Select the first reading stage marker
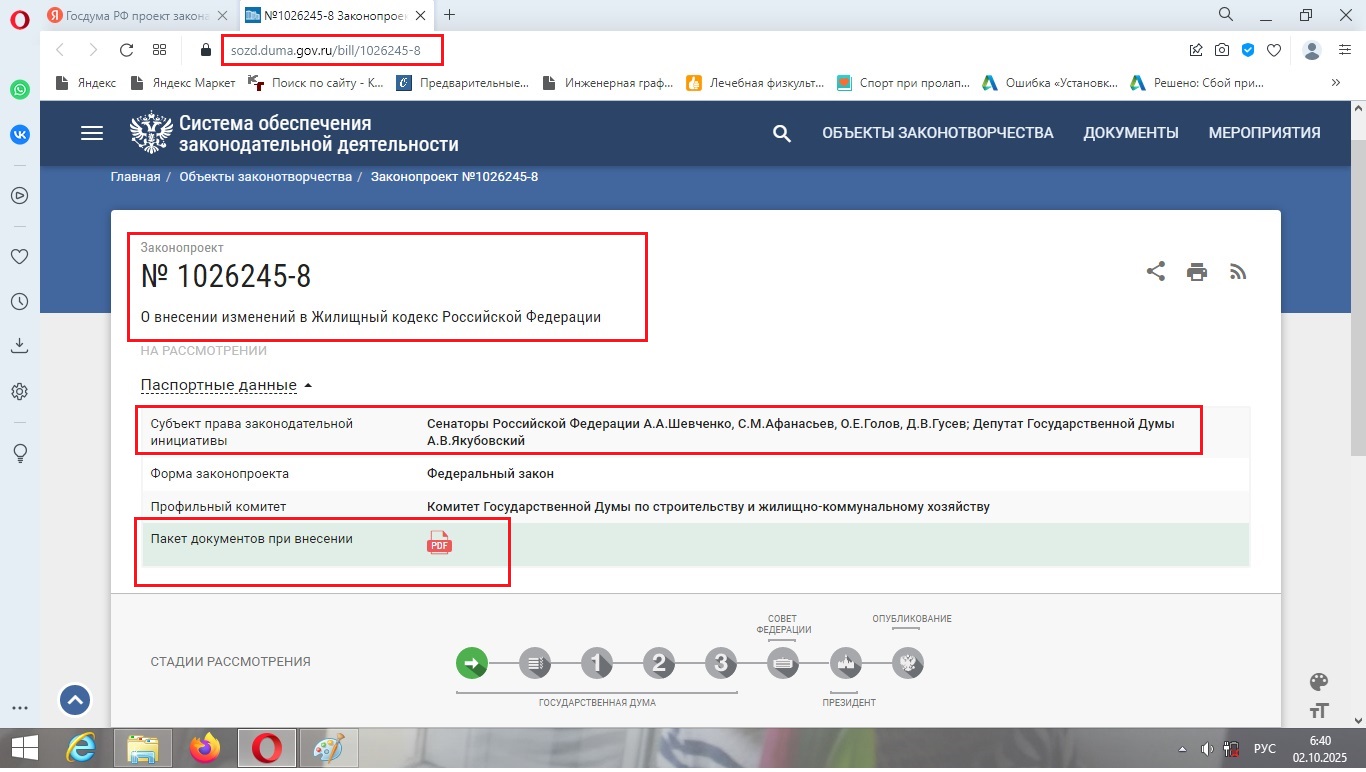The image size is (1366, 772). [596, 662]
